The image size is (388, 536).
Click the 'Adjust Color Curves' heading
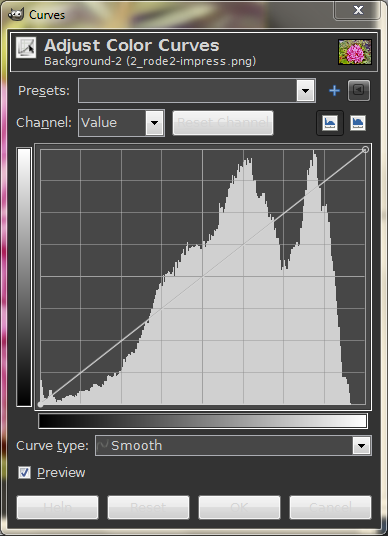coord(132,45)
